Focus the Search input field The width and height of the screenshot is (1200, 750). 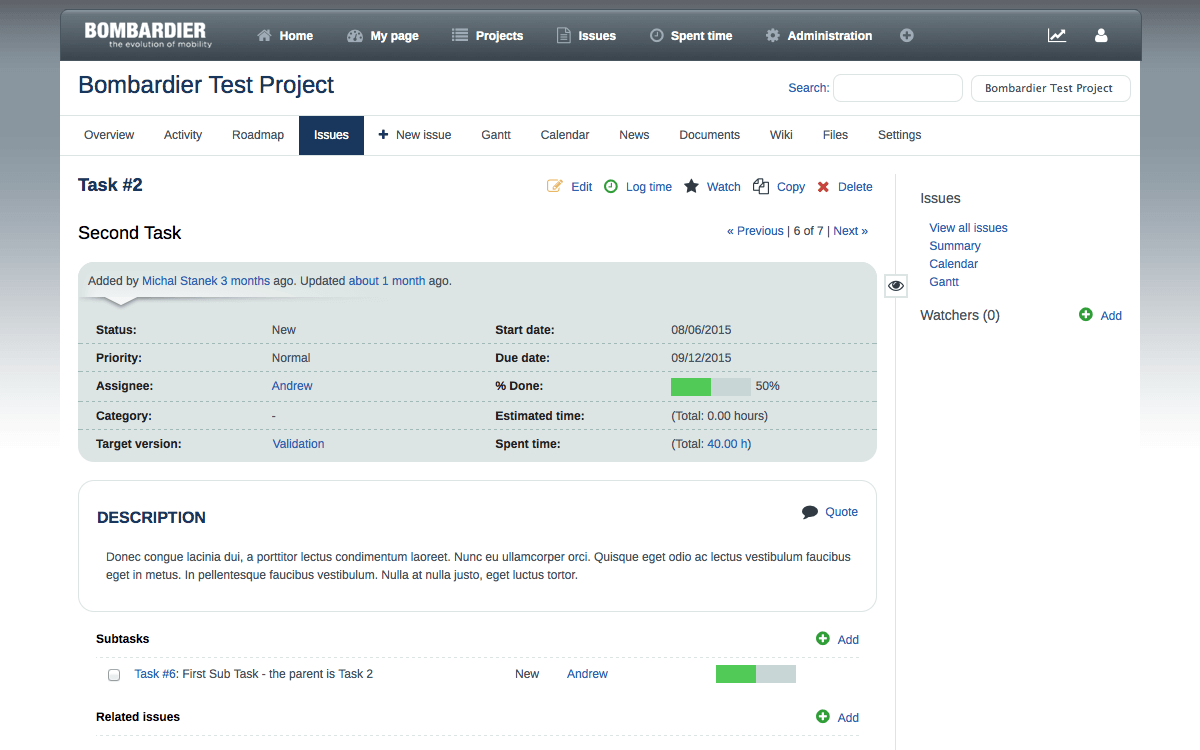898,88
